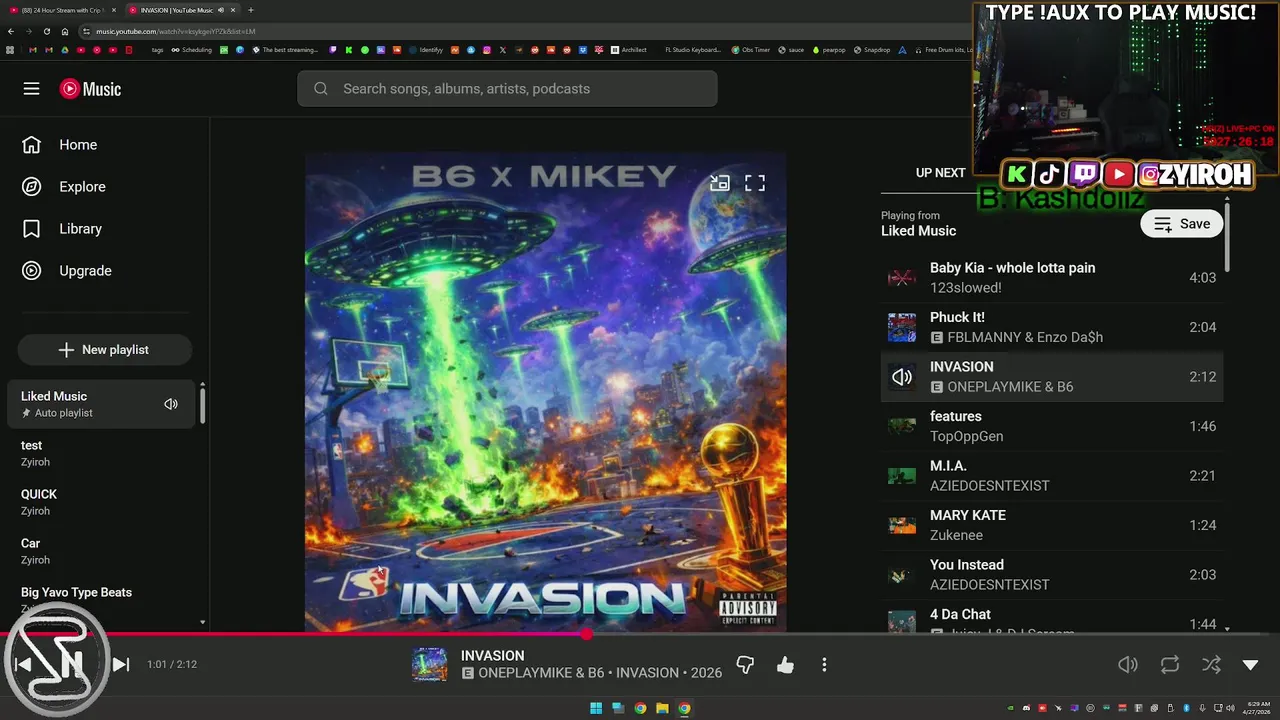Screen dimensions: 1280x720
Task: Click the taskbar clock
Action: (x=1256, y=708)
